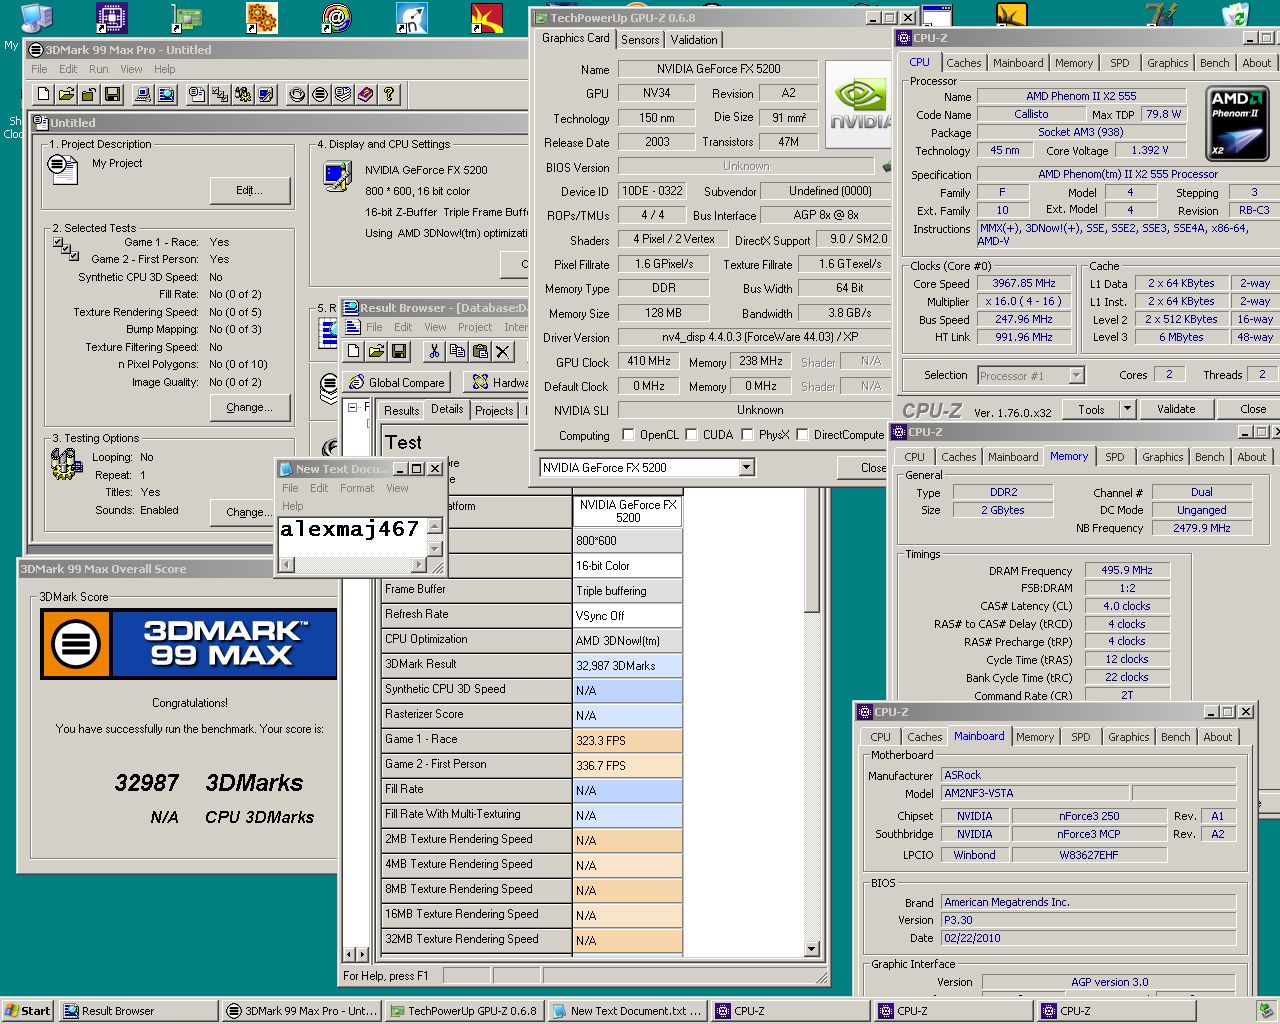Open Format menu in Notepad
This screenshot has height=1024, width=1280.
pos(357,488)
